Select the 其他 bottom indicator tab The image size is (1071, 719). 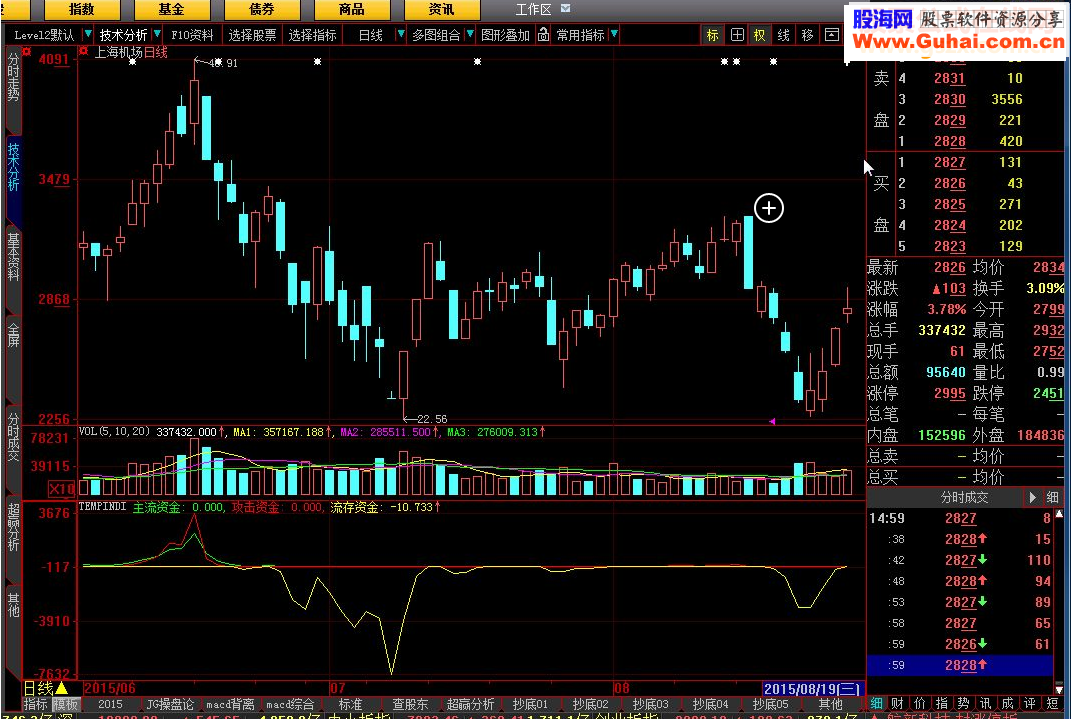(831, 703)
